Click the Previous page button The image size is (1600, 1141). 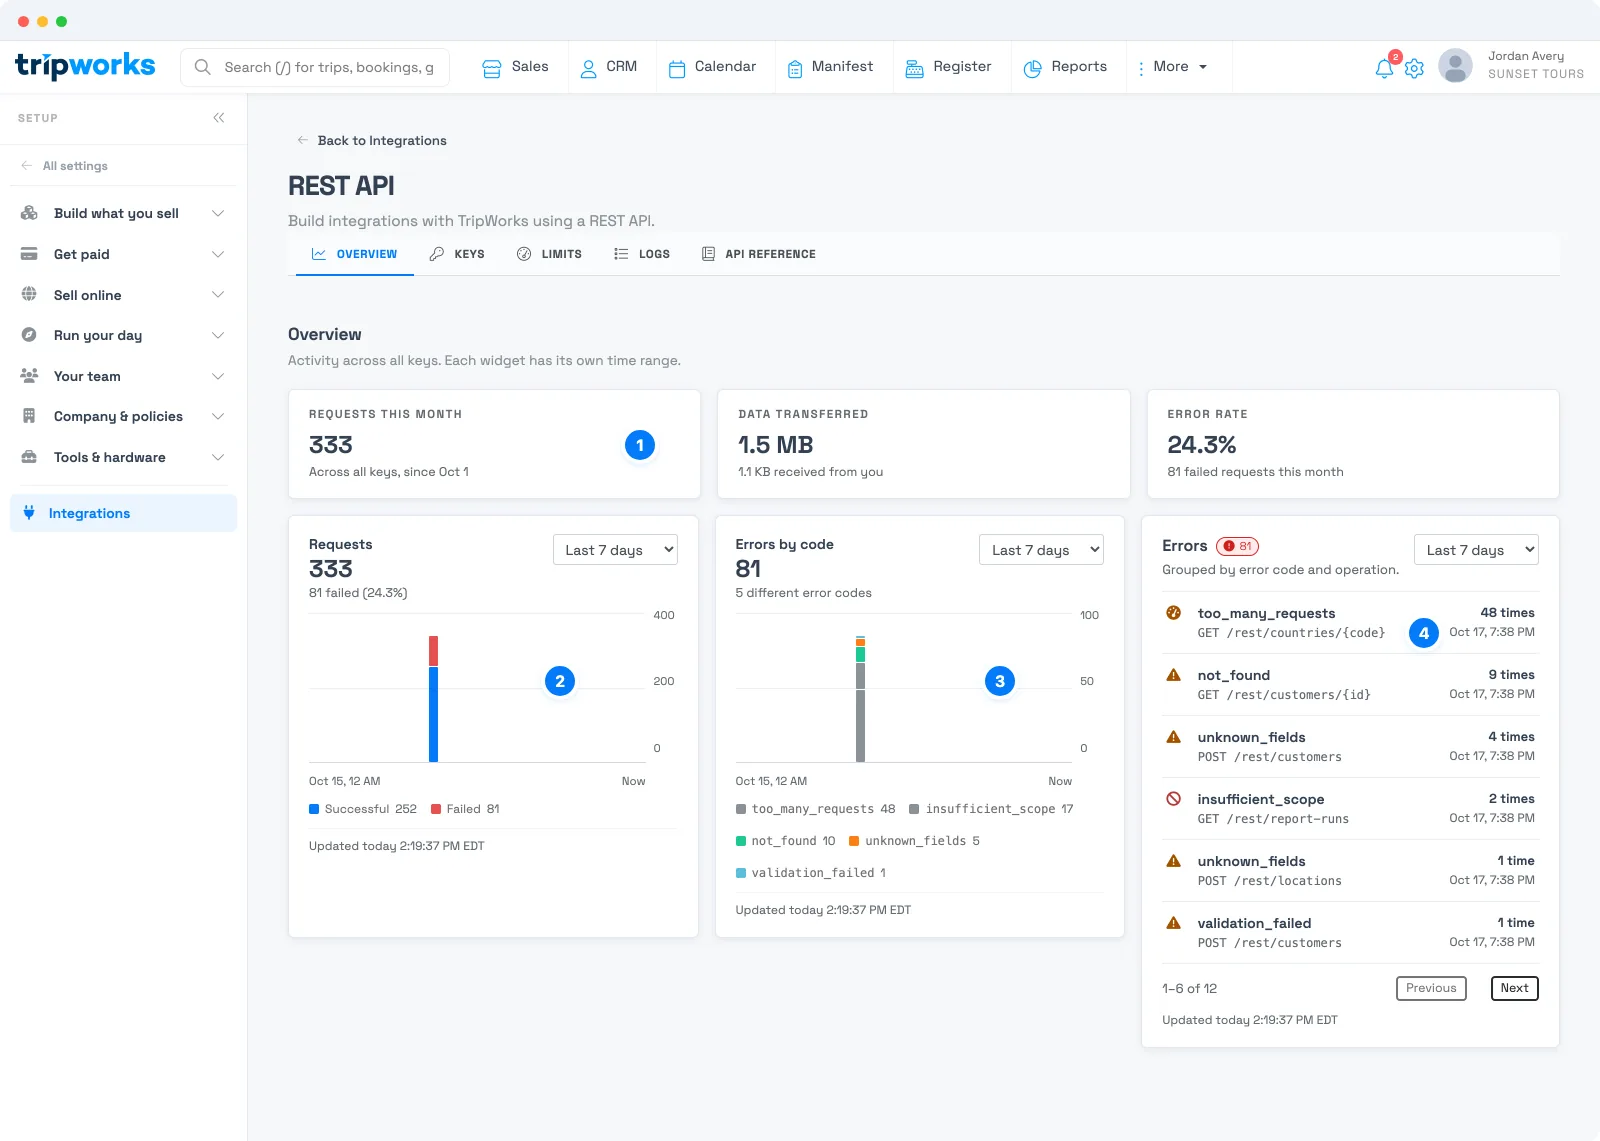(1431, 988)
